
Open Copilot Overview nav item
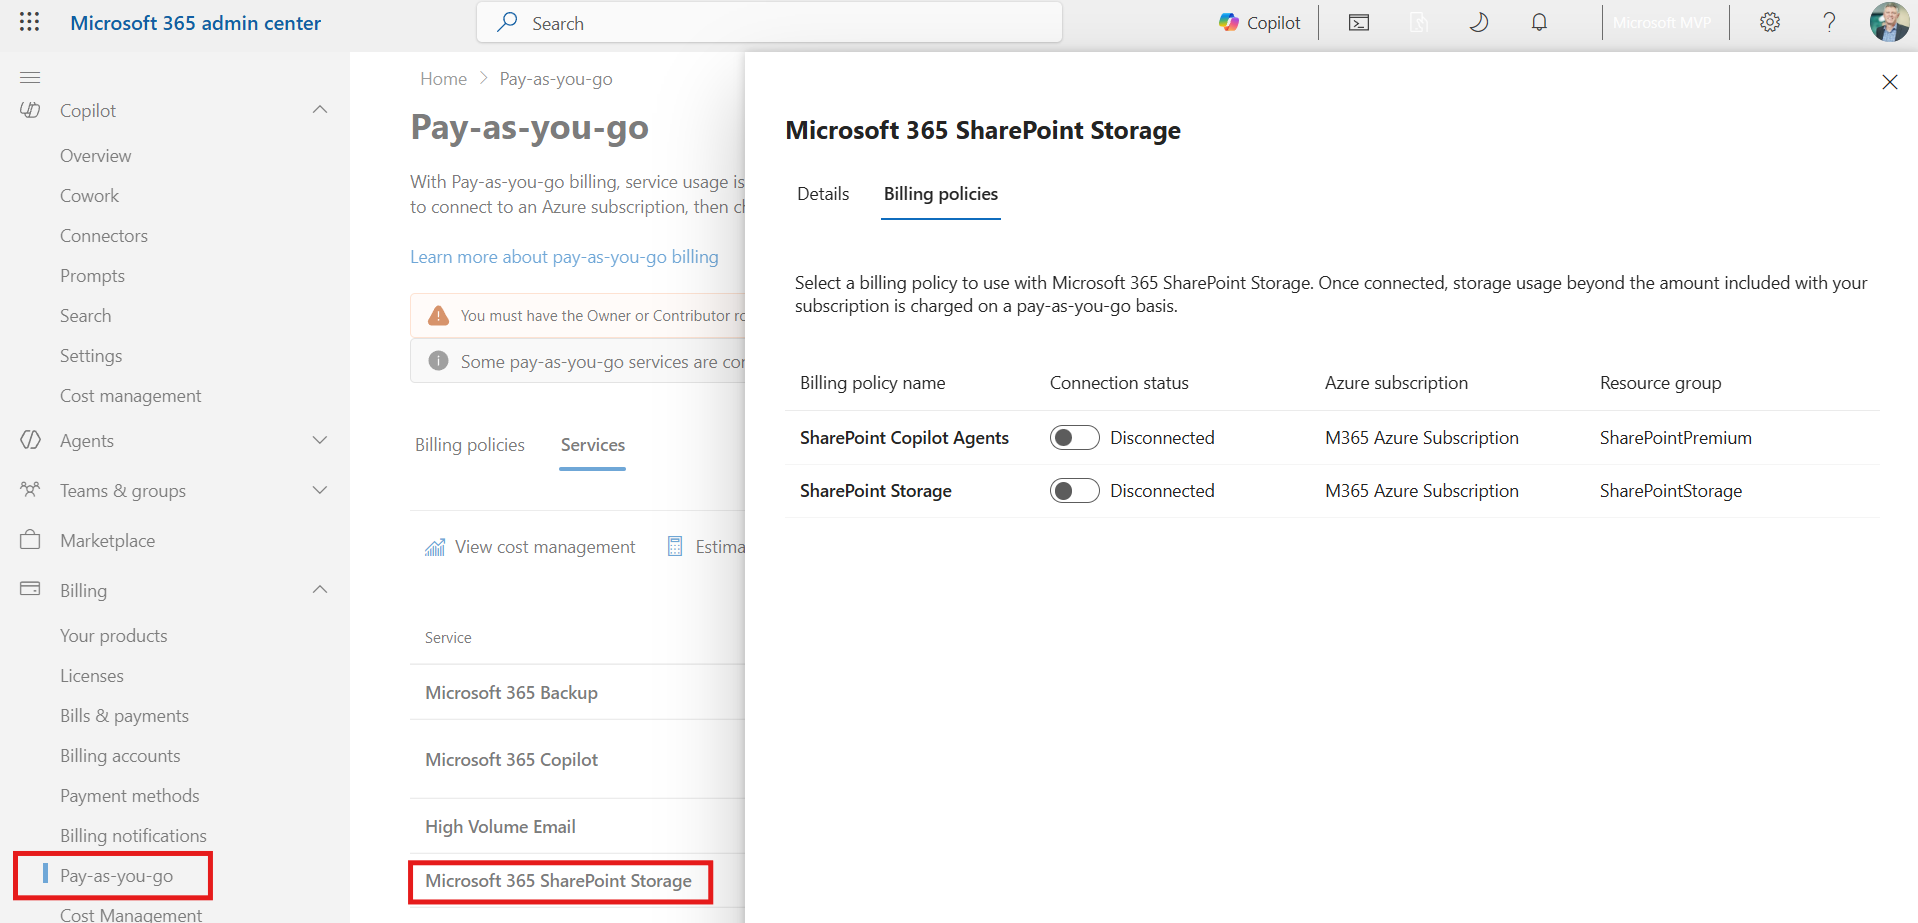coord(96,156)
